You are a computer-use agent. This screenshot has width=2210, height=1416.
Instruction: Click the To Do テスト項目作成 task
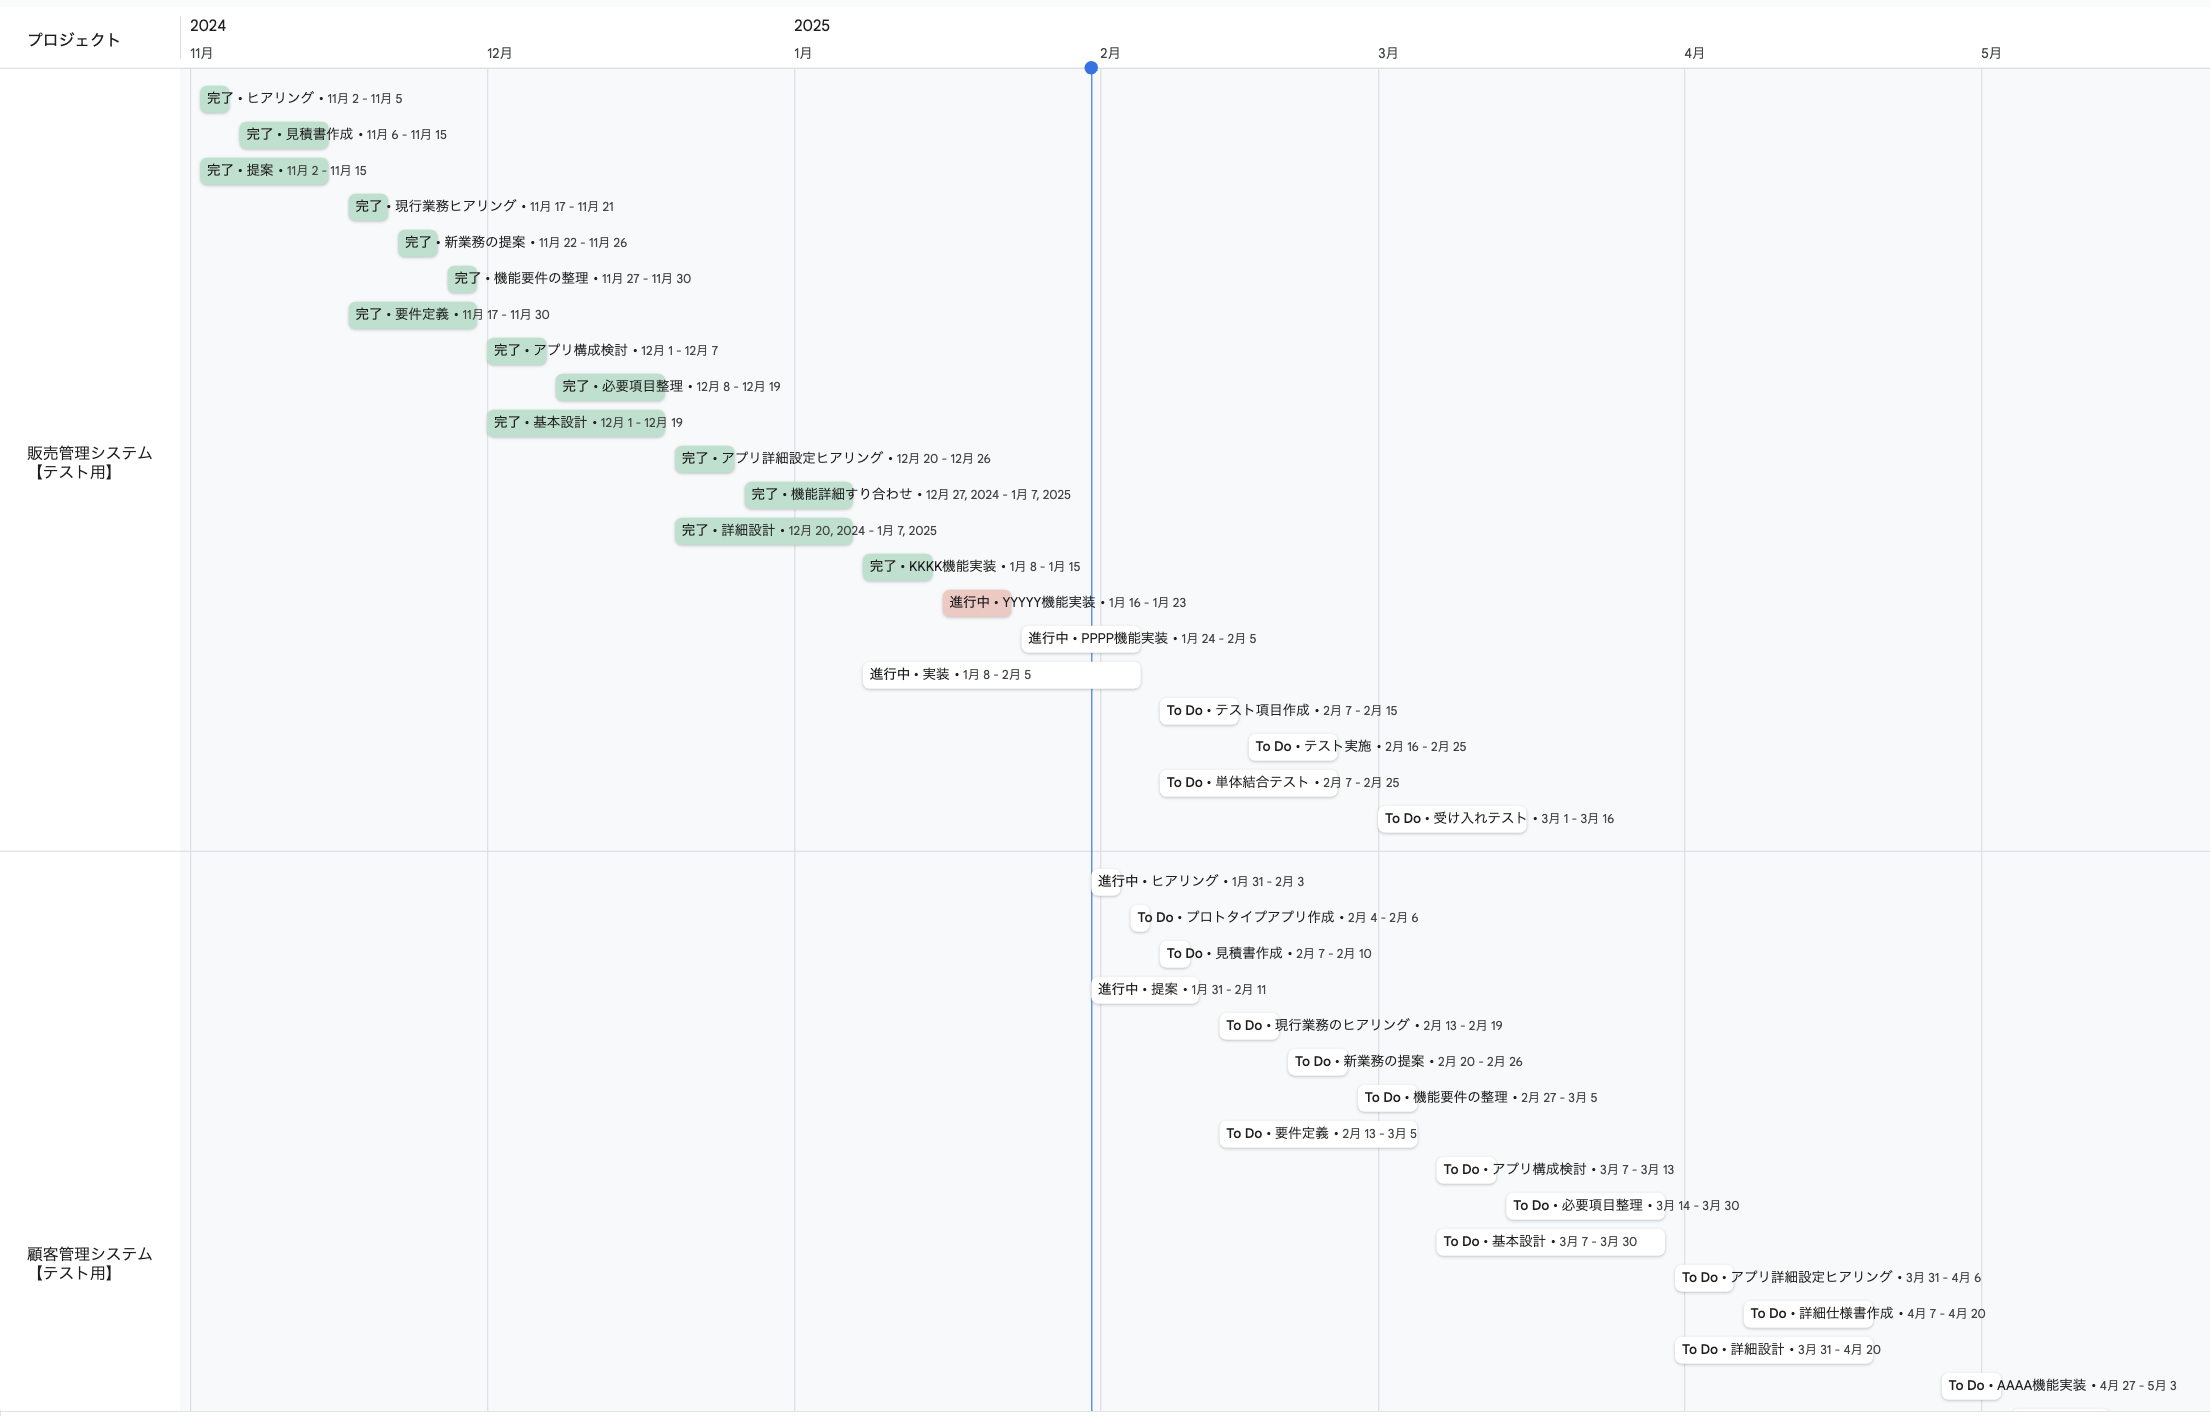pyautogui.click(x=1198, y=710)
